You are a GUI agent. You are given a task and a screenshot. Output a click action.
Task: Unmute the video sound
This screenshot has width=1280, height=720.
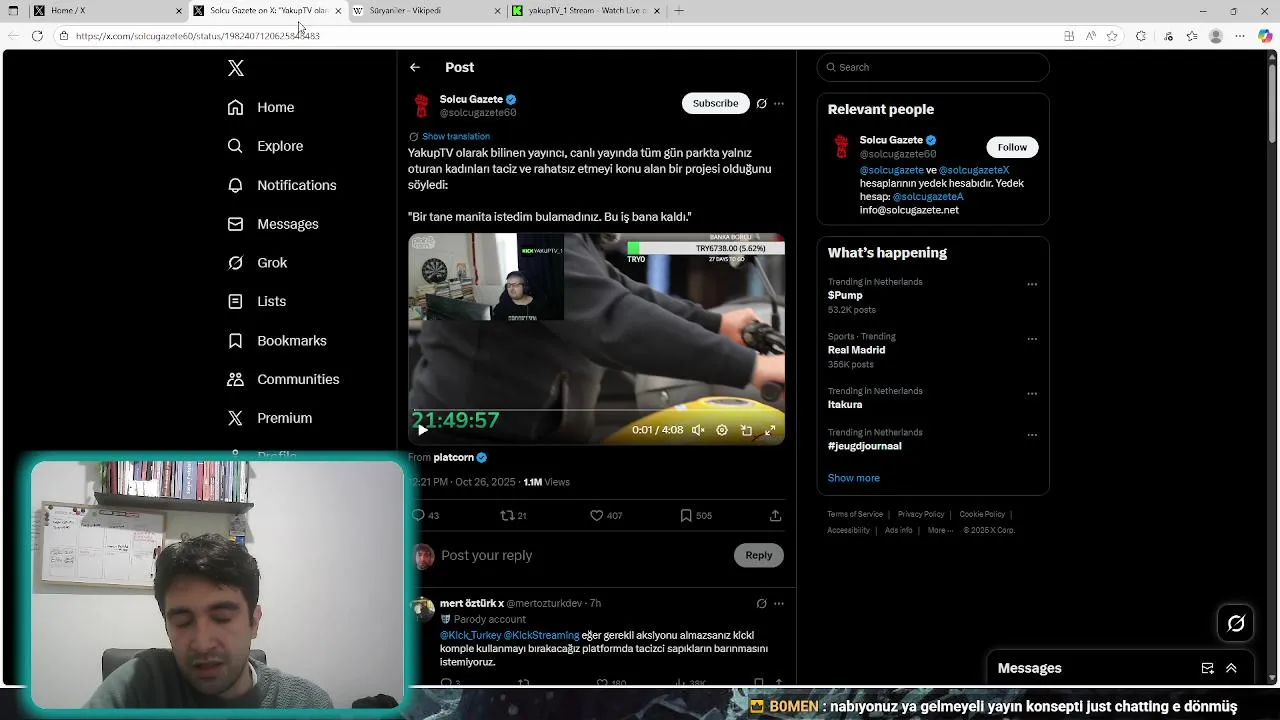click(x=698, y=430)
